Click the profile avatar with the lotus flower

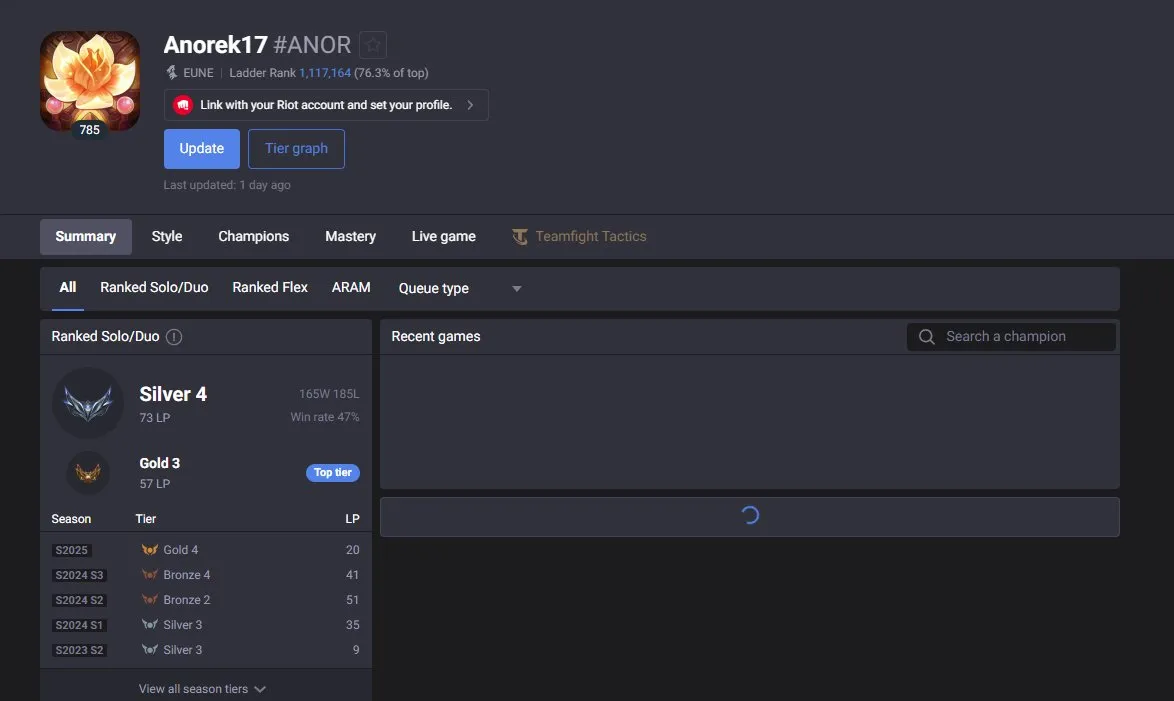pos(90,81)
